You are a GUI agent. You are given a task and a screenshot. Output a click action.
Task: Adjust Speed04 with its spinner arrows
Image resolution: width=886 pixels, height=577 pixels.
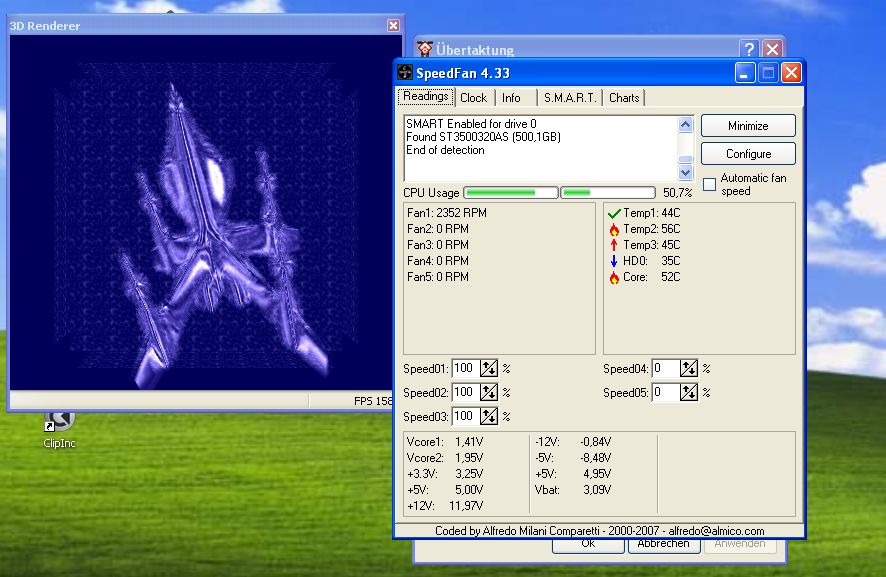(689, 368)
